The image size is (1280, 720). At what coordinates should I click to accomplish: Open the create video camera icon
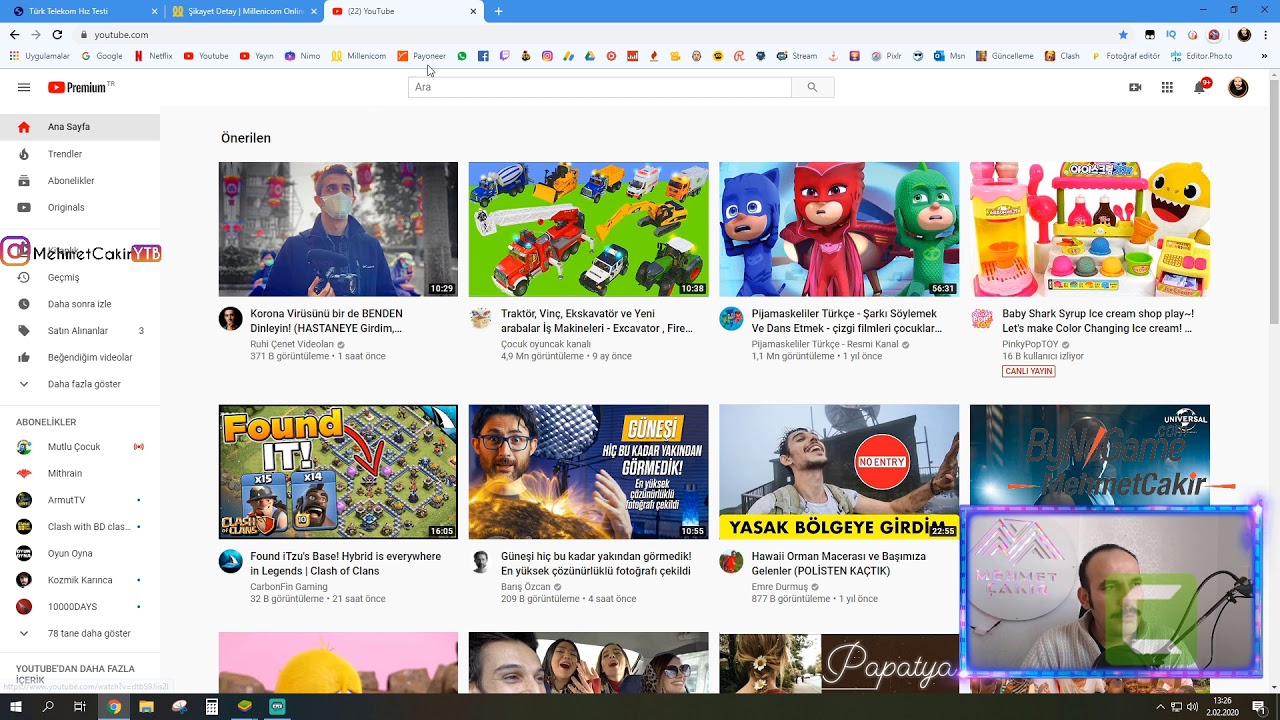1135,87
